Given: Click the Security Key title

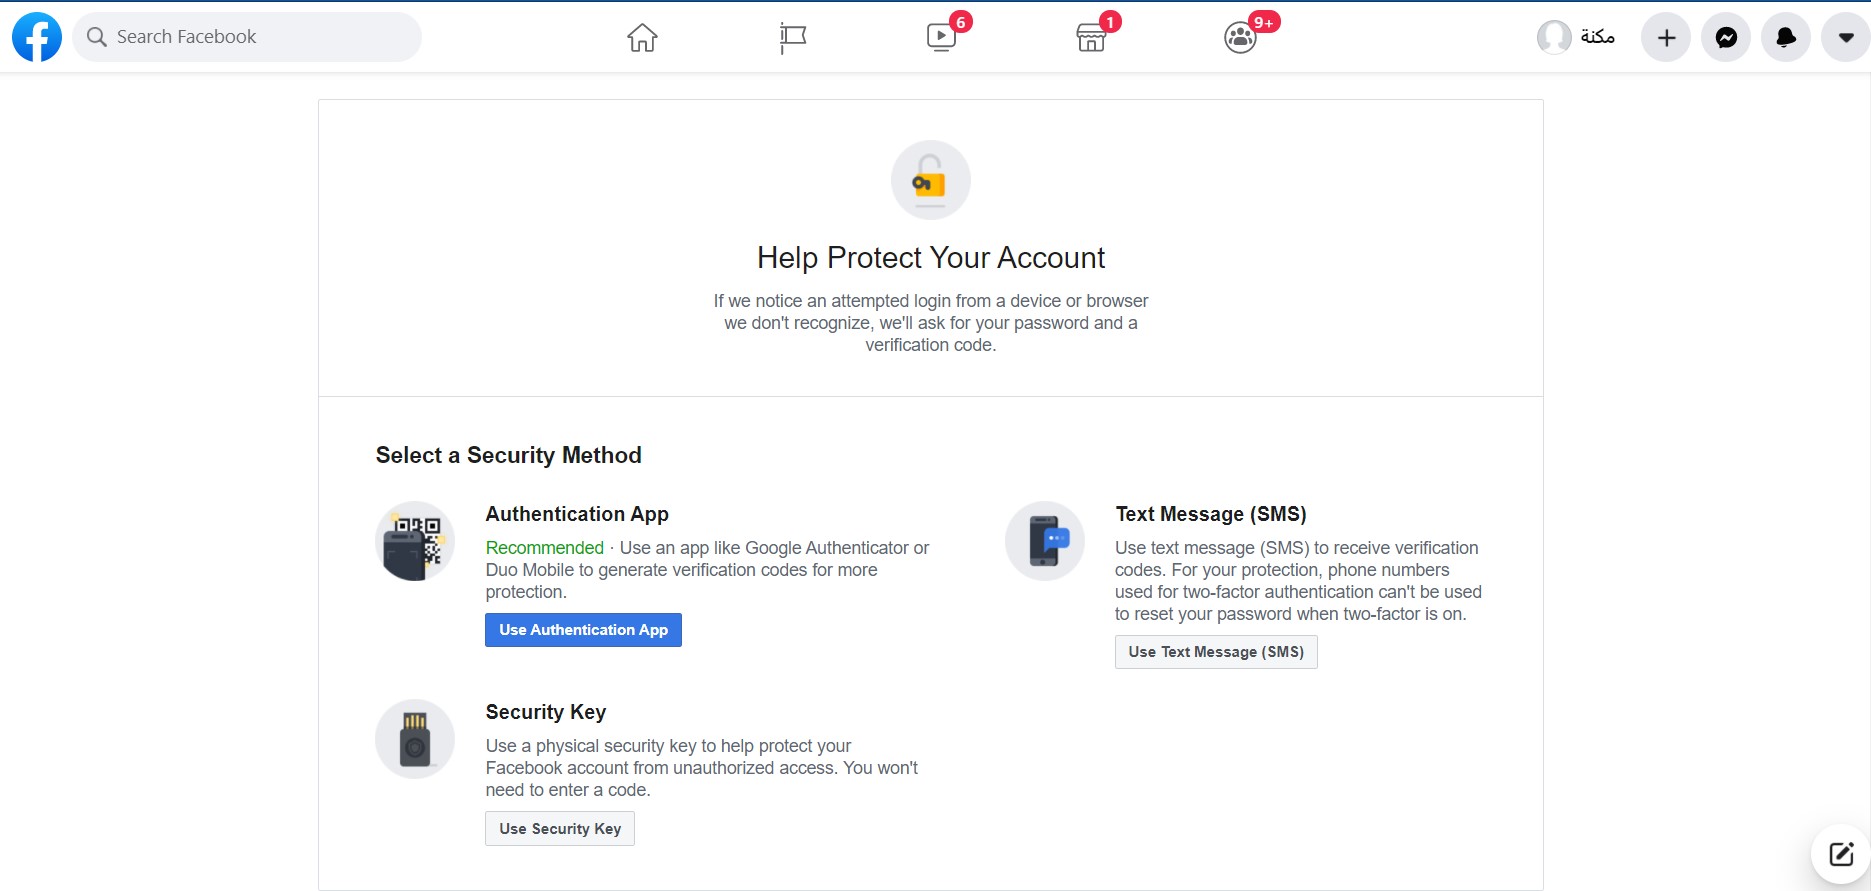Looking at the screenshot, I should coord(546,712).
